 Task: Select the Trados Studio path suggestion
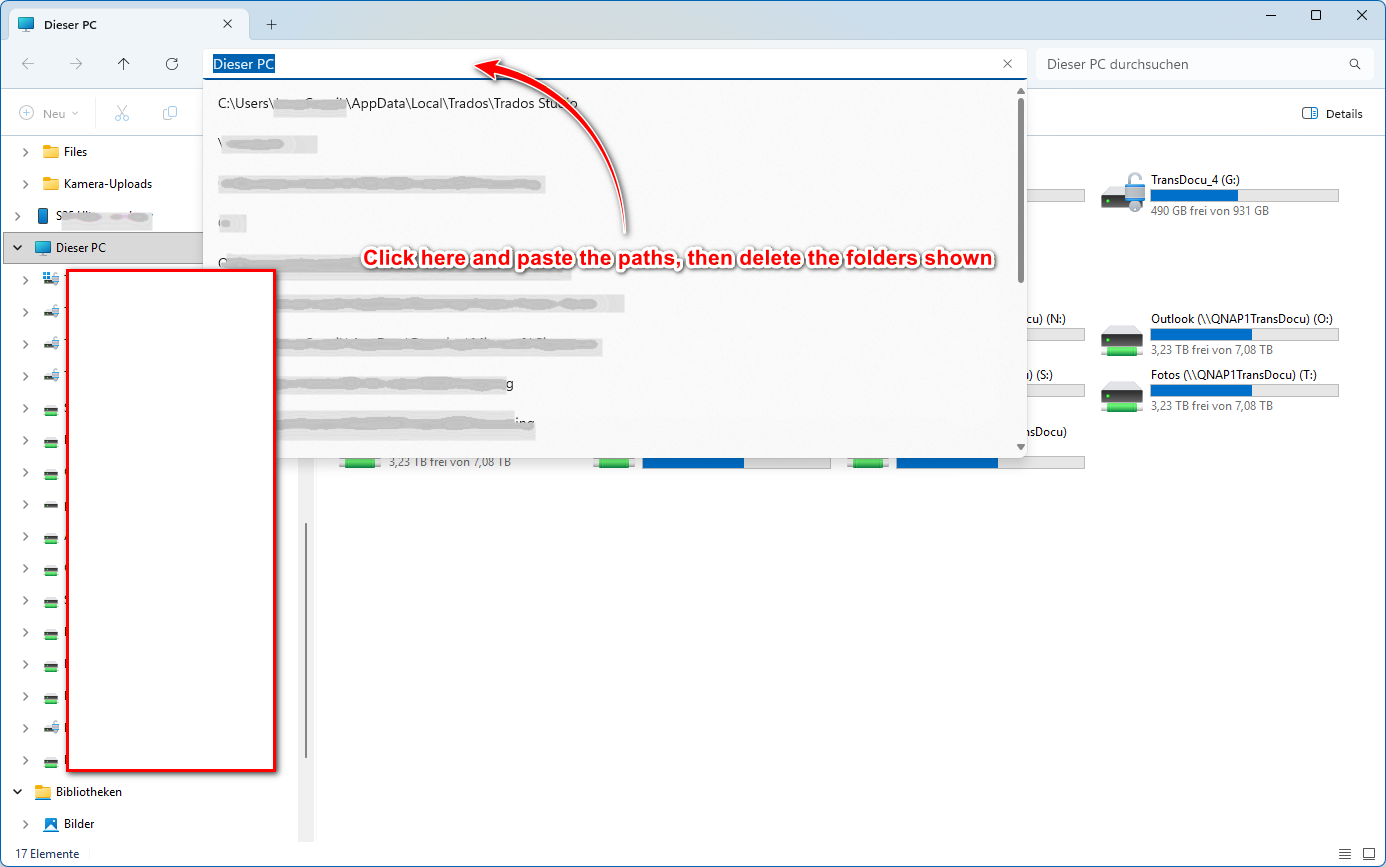click(x=397, y=103)
